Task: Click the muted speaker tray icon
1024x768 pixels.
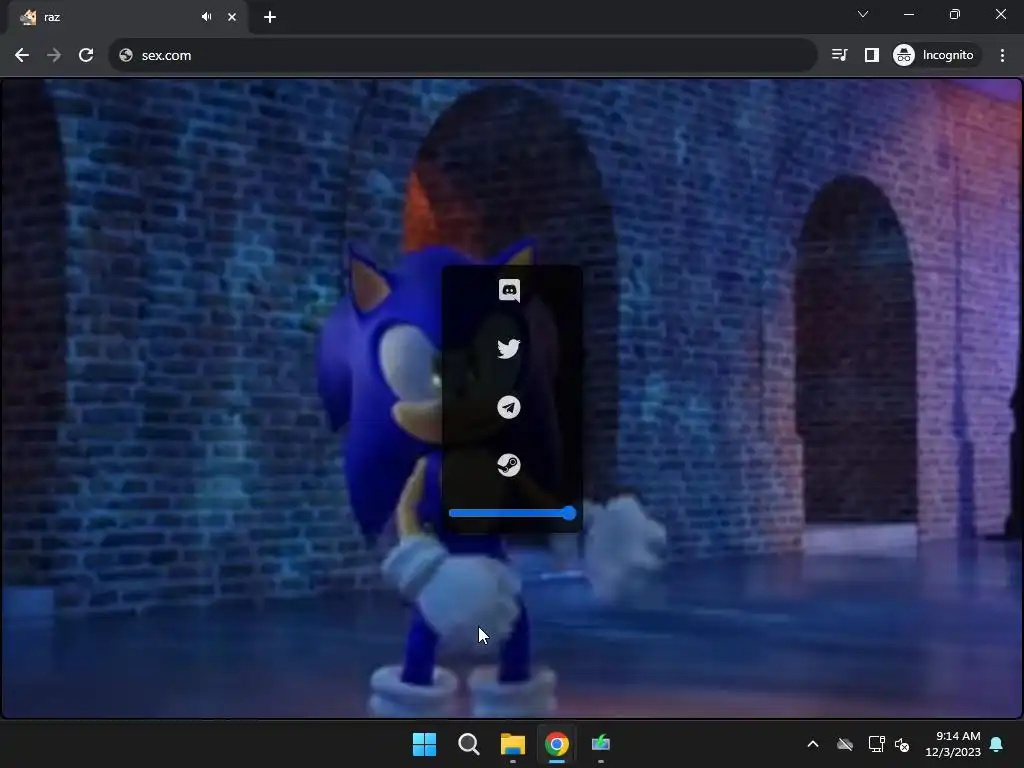Action: click(x=902, y=744)
